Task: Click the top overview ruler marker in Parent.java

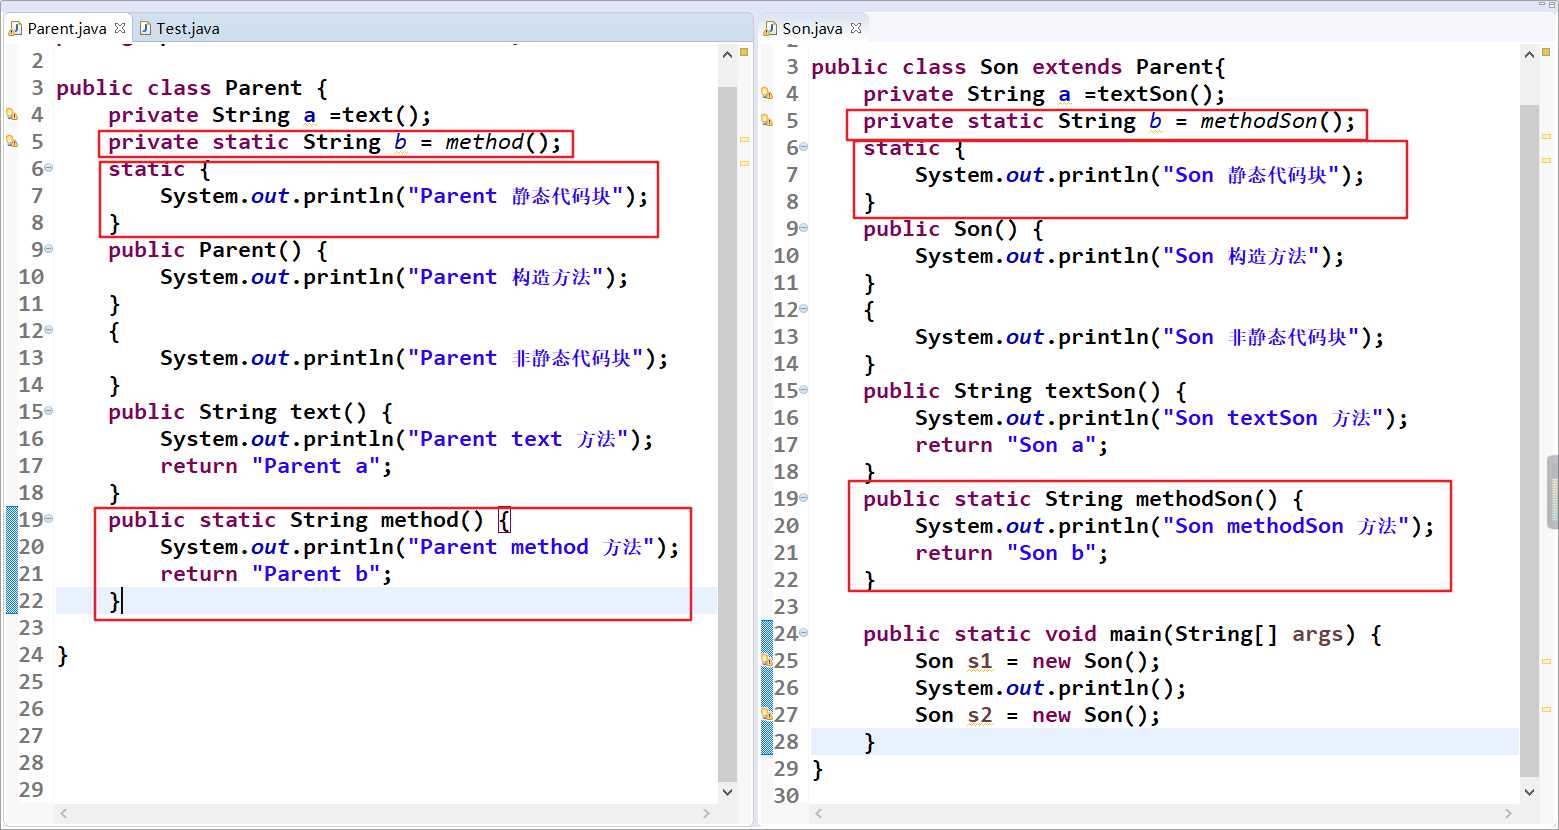Action: click(x=744, y=52)
